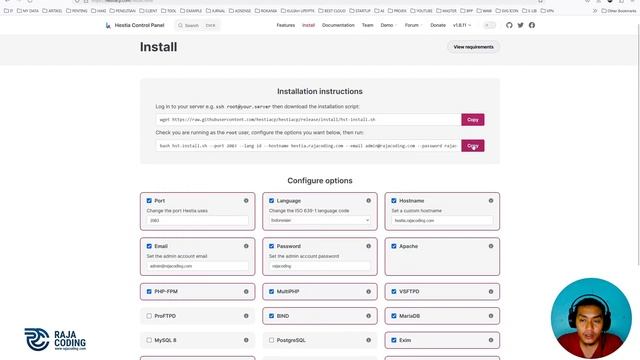The width and height of the screenshot is (640, 360).
Task: Uncheck the Exim checkbox
Action: (394, 340)
